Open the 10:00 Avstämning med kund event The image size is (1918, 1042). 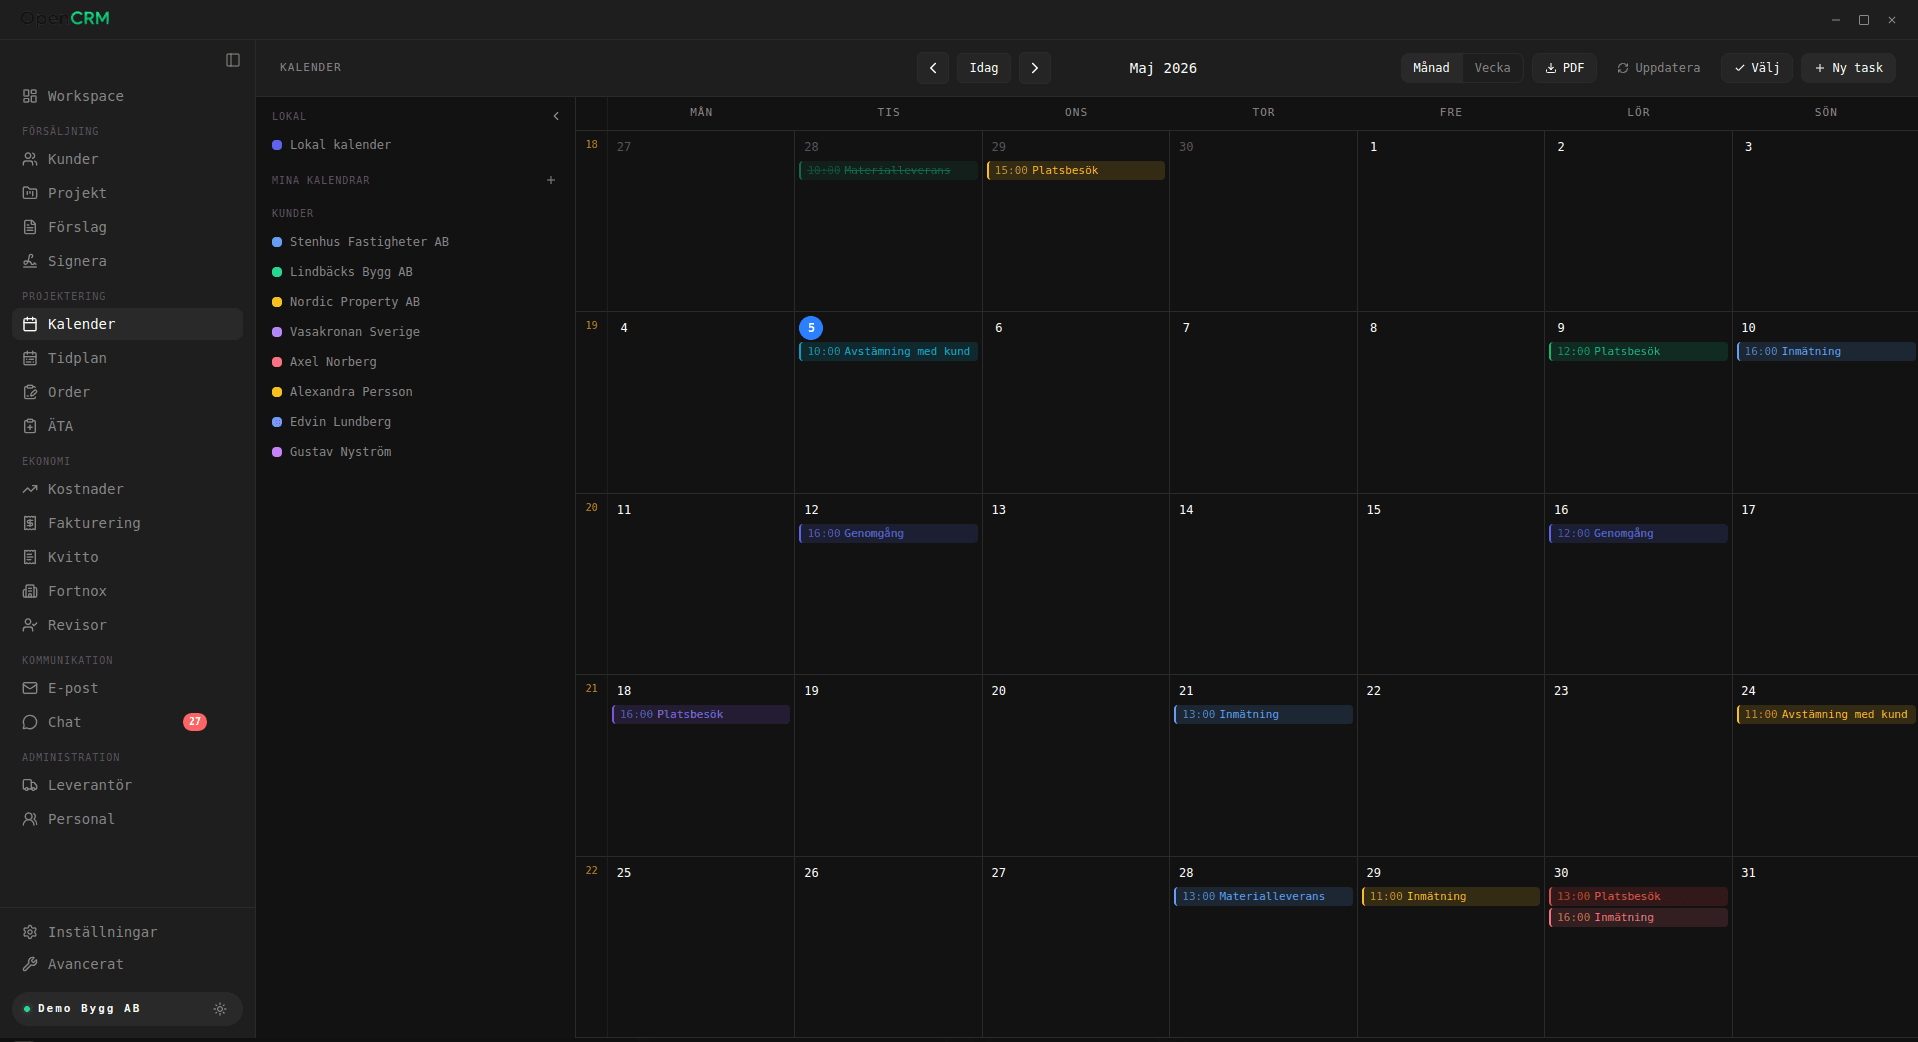[x=889, y=352]
